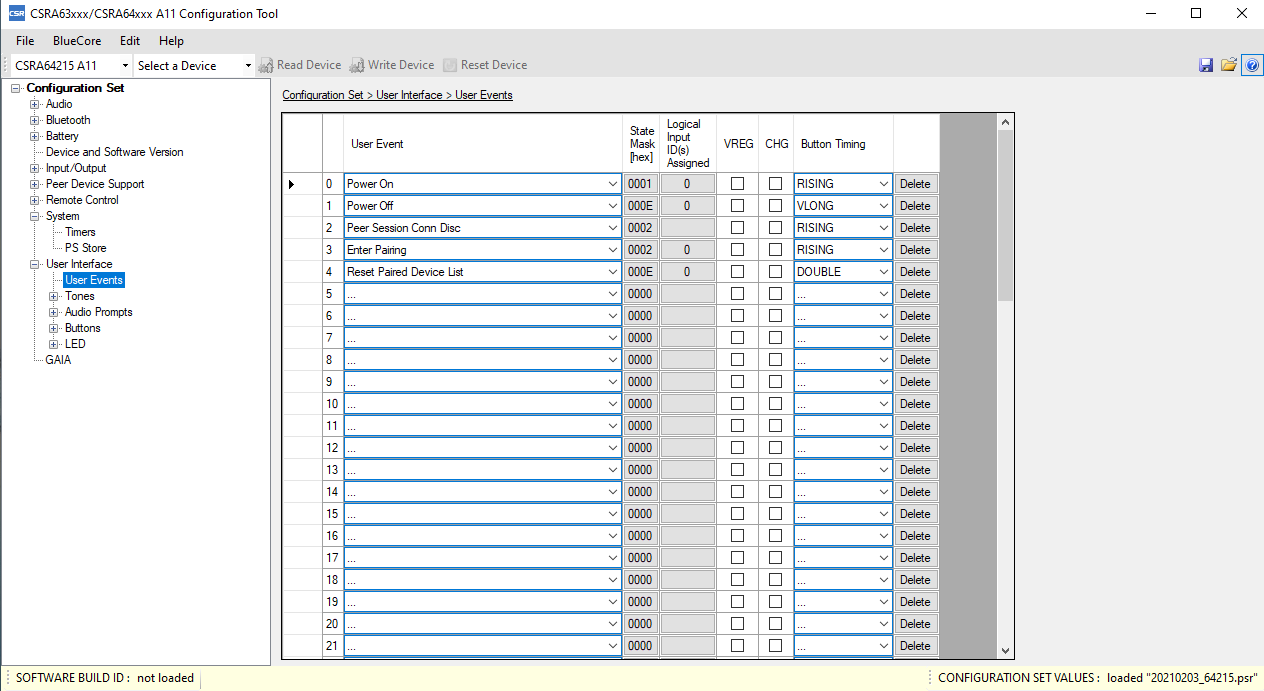This screenshot has height=691, width=1264.
Task: Enable VREG checkbox for Power On
Action: click(x=738, y=184)
